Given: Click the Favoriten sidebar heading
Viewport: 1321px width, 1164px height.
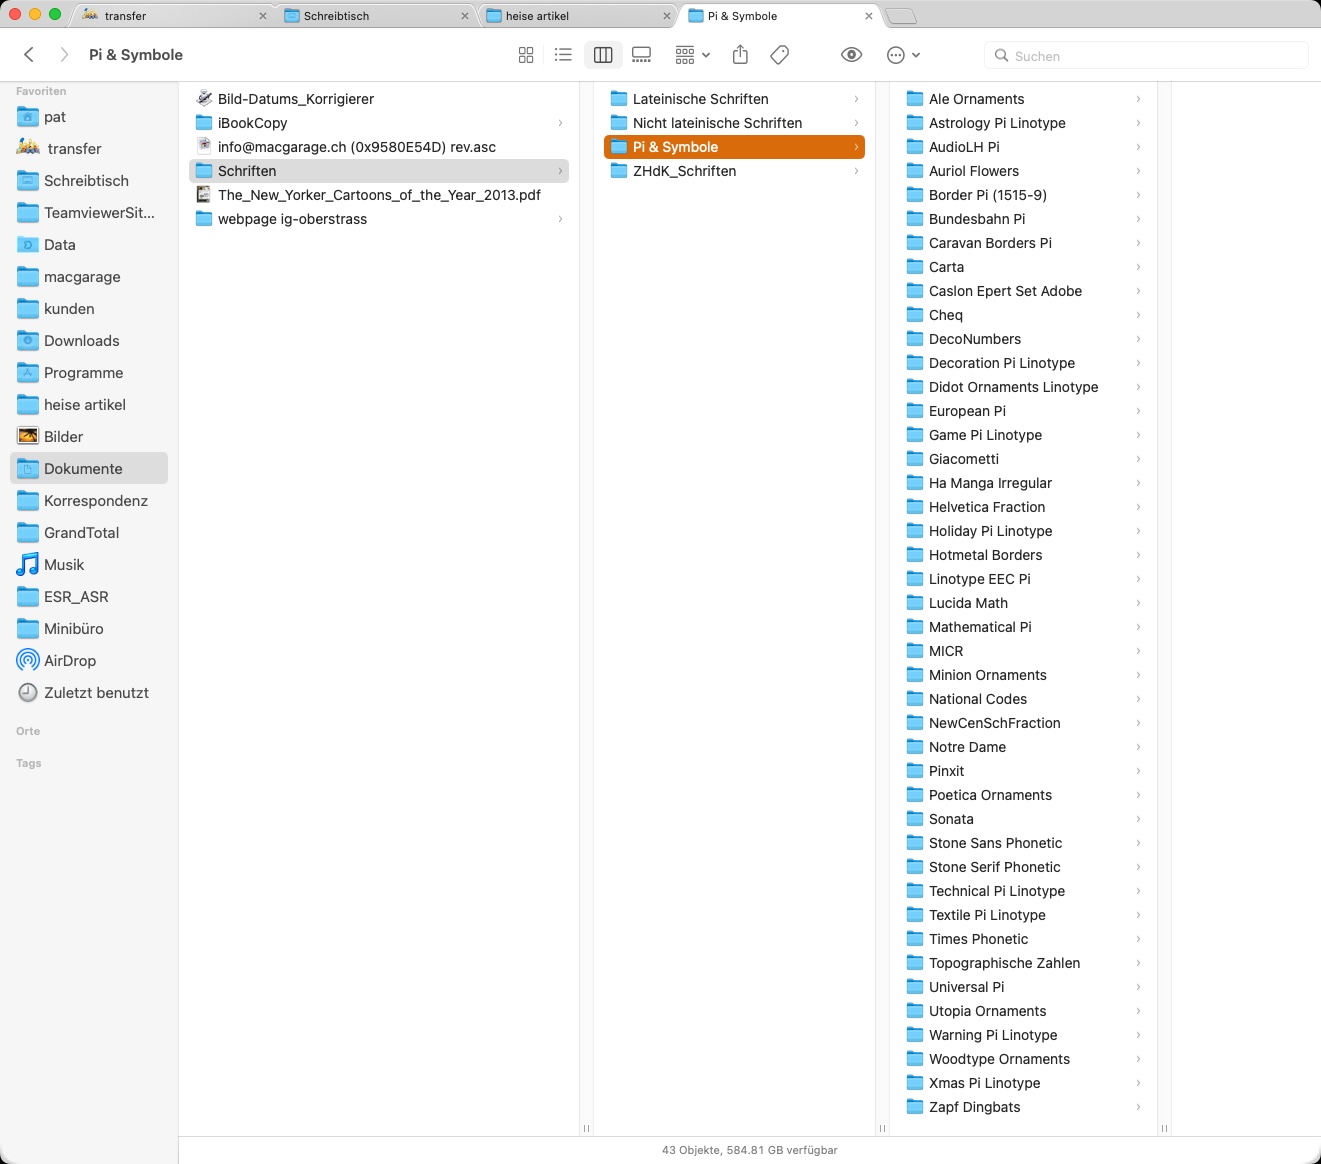Looking at the screenshot, I should [41, 91].
